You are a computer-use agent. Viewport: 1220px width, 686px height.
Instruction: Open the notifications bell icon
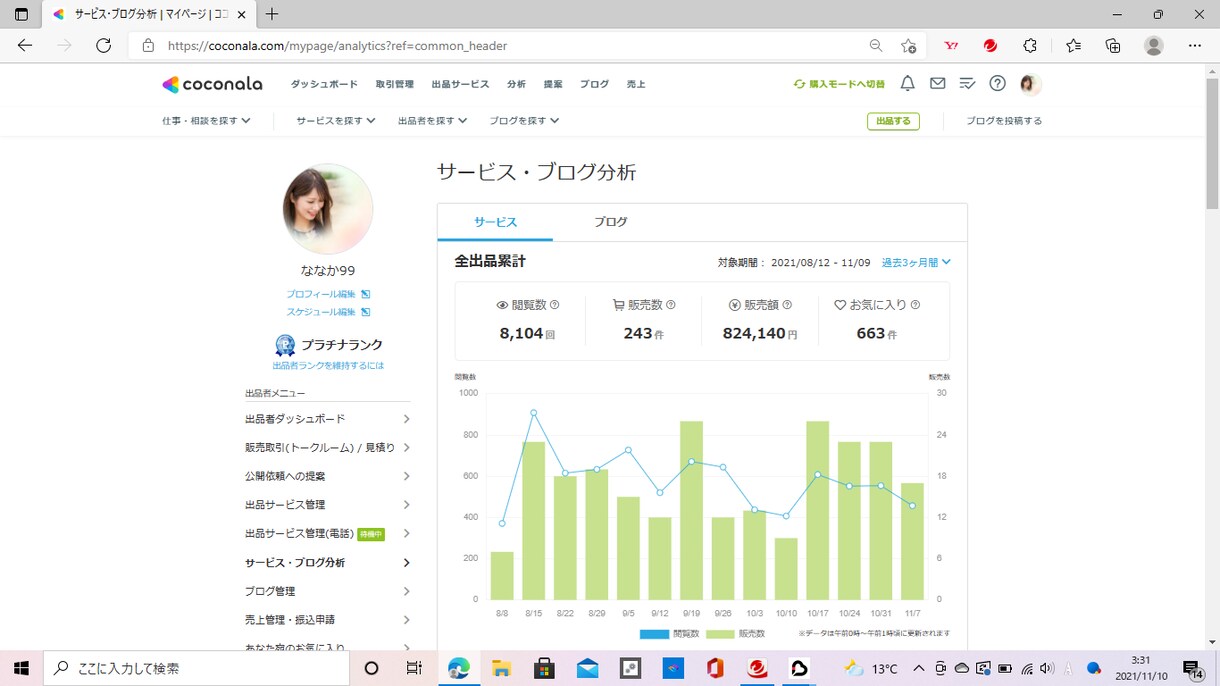pos(907,84)
